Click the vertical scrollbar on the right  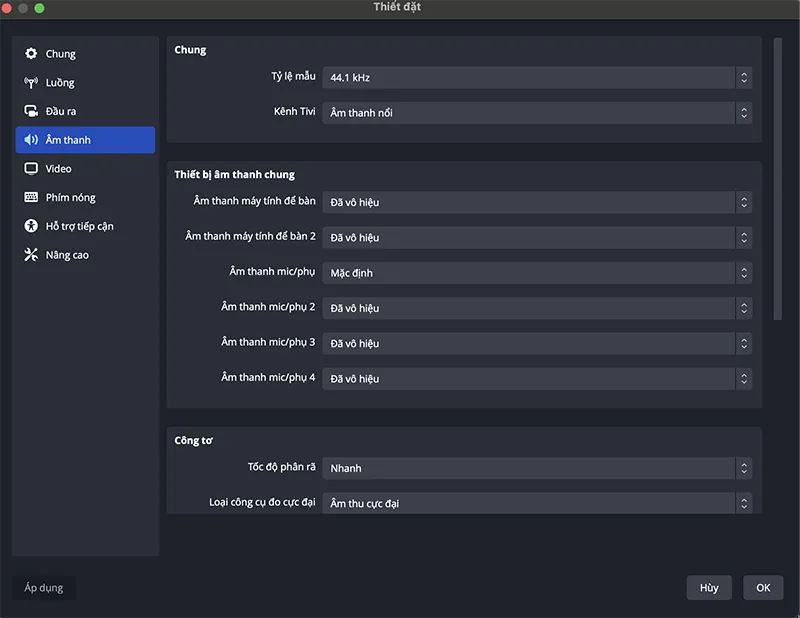pyautogui.click(x=778, y=180)
